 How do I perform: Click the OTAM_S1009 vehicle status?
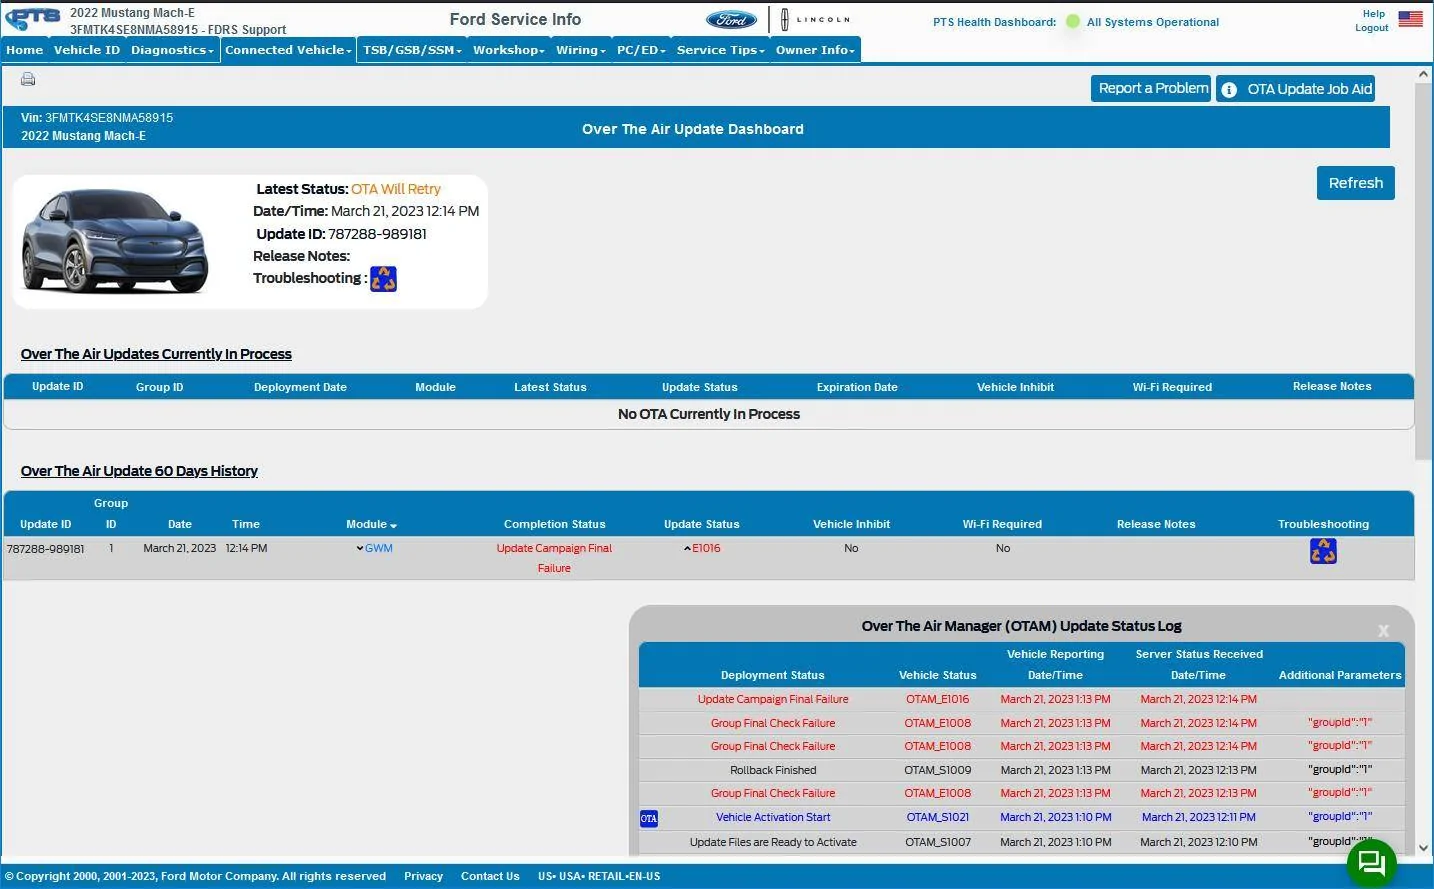[x=937, y=770]
